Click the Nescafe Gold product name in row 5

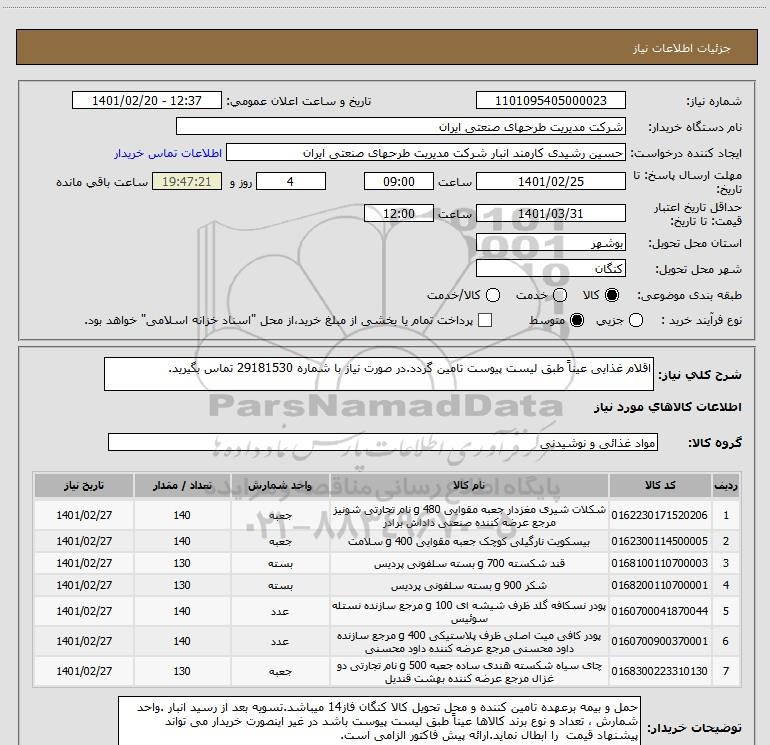pyautogui.click(x=469, y=612)
